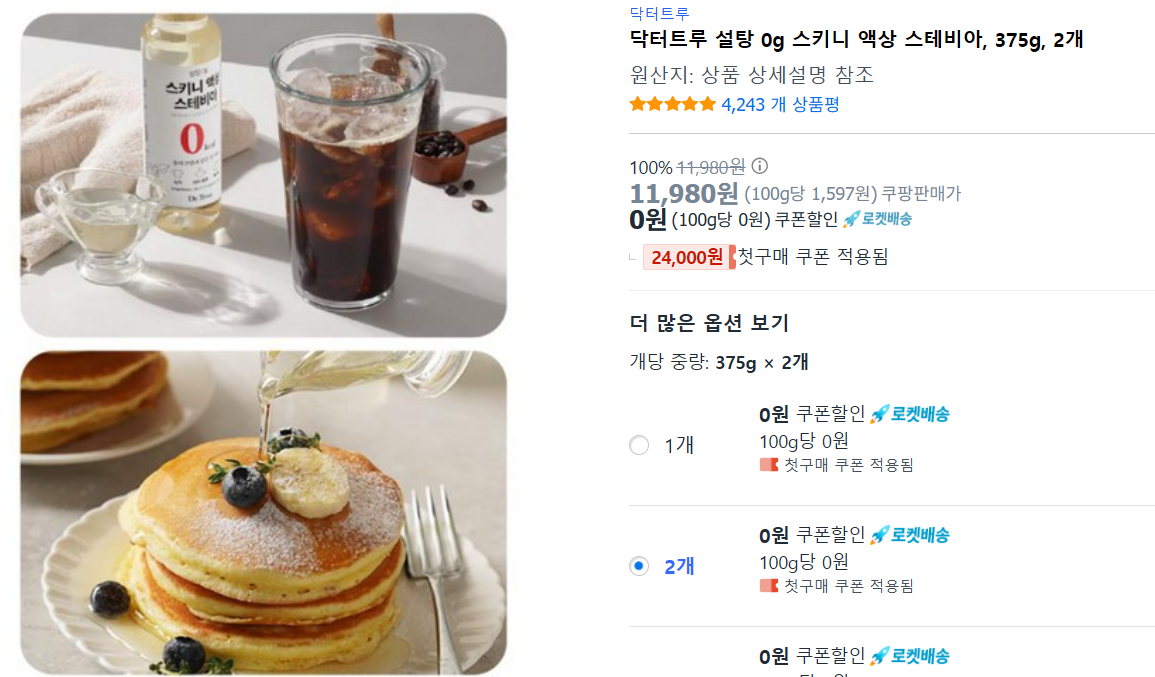Image resolution: width=1155 pixels, height=677 pixels.
Task: Click the info icon next to 11,980원
Action: (759, 166)
